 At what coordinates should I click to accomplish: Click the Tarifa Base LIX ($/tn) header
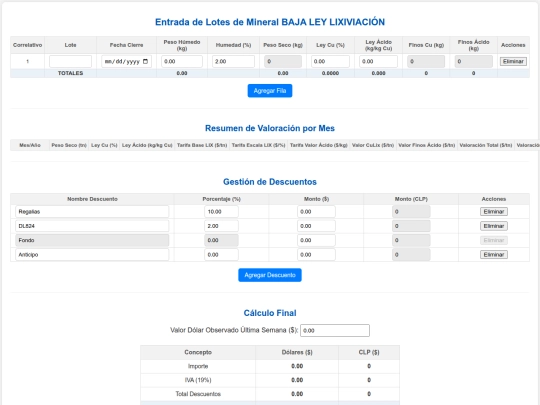202,145
